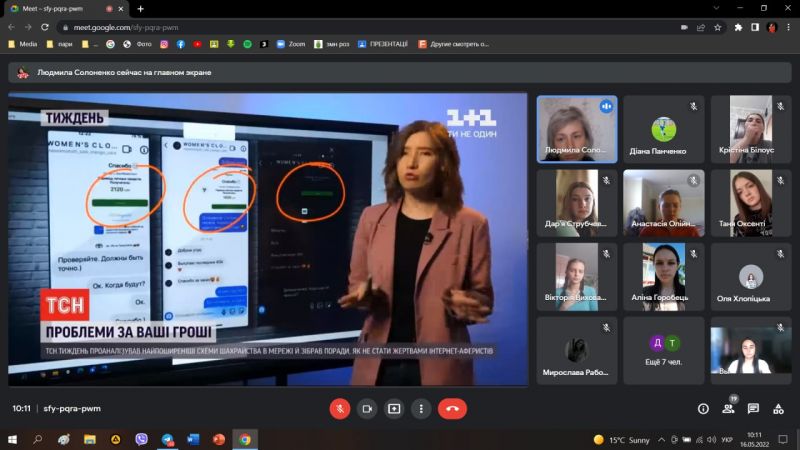800x450 pixels.
Task: Leave the call with the red hang-up button
Action: tap(452, 409)
